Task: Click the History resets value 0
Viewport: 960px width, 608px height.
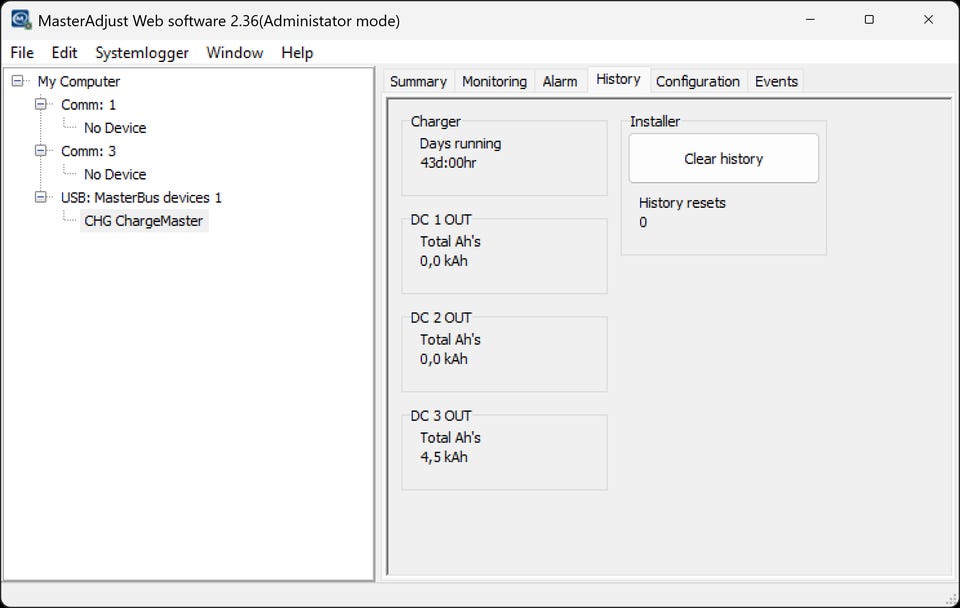Action: pyautogui.click(x=643, y=222)
